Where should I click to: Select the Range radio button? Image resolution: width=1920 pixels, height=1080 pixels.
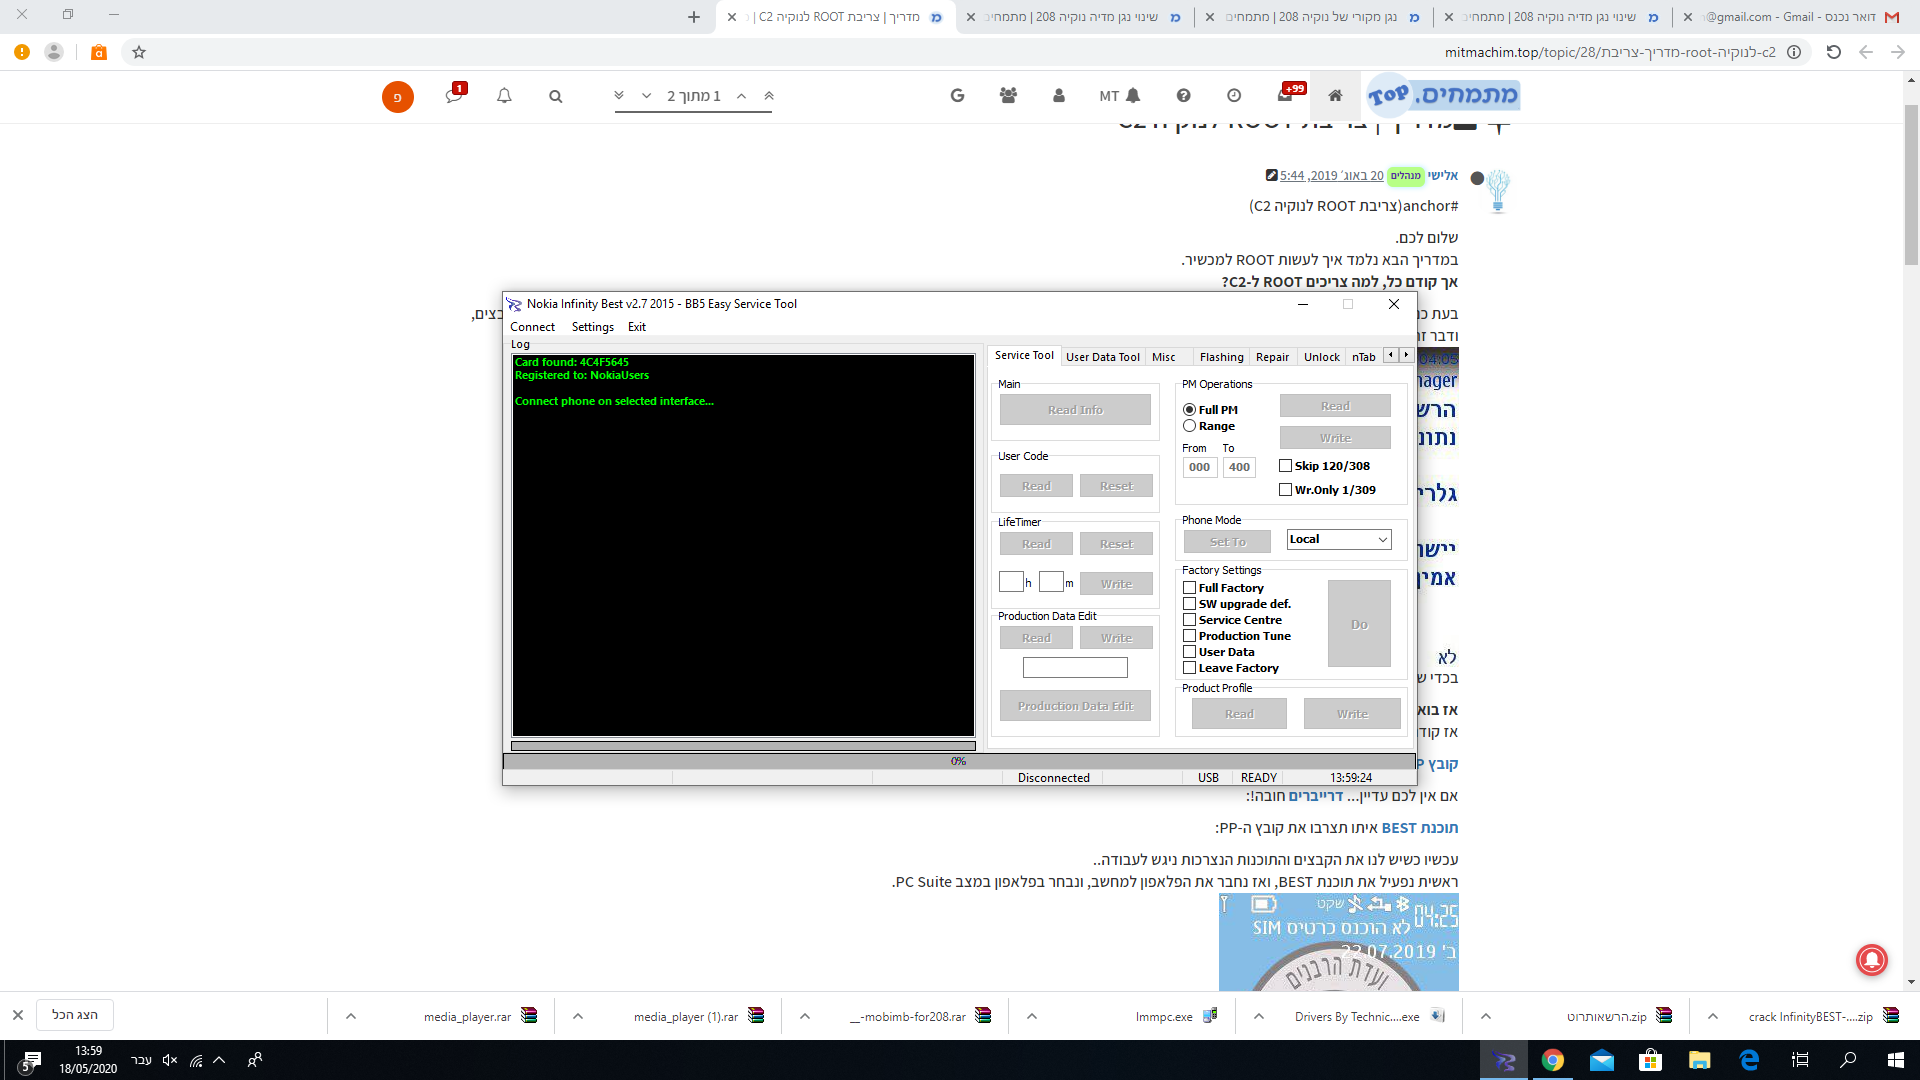point(1190,426)
